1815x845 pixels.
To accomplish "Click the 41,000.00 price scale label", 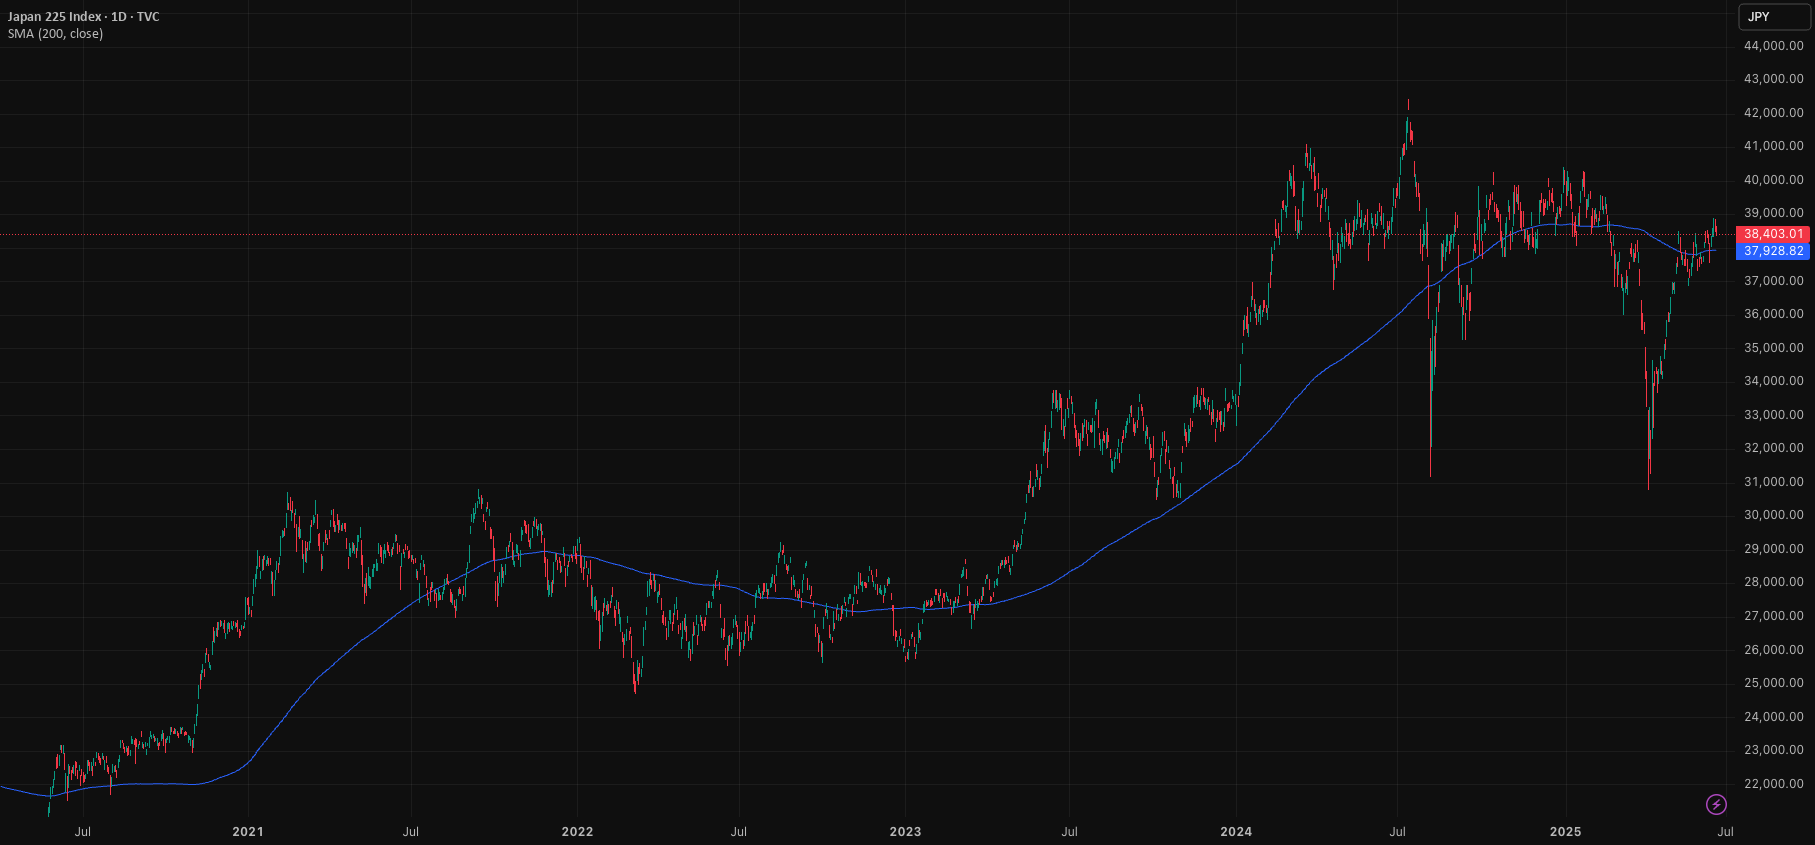I will pos(1774,146).
